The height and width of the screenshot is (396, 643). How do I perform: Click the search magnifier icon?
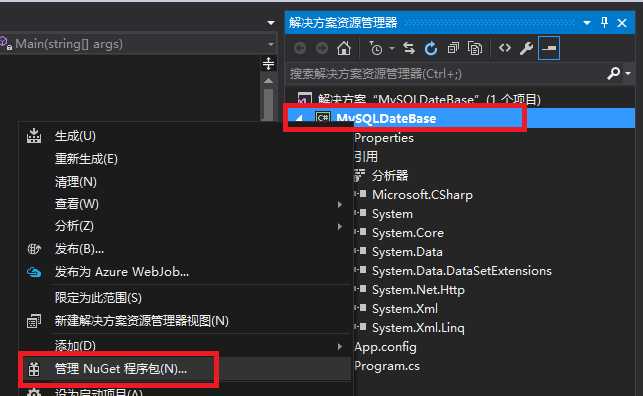(613, 73)
